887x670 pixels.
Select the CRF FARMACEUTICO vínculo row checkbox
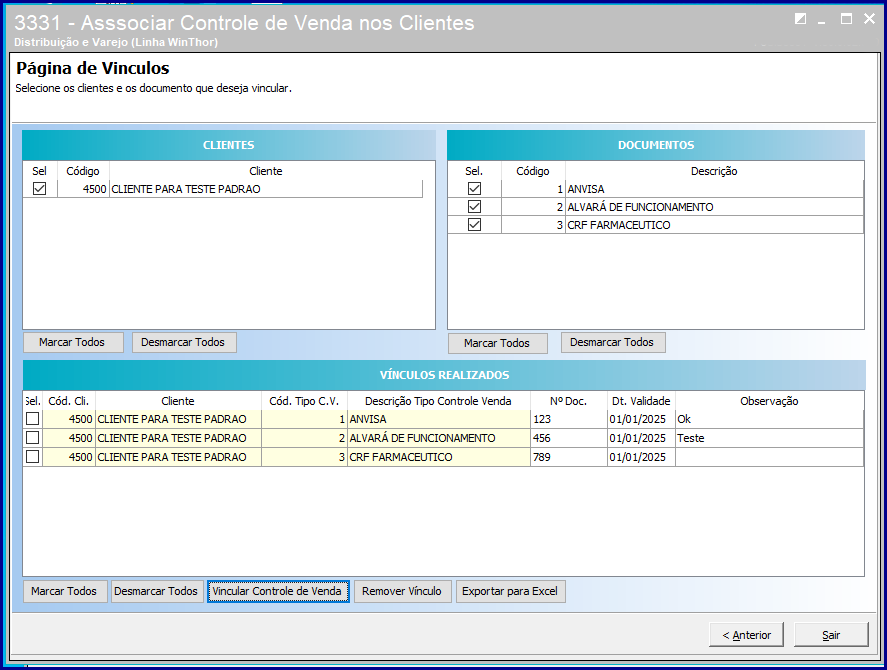(32, 457)
